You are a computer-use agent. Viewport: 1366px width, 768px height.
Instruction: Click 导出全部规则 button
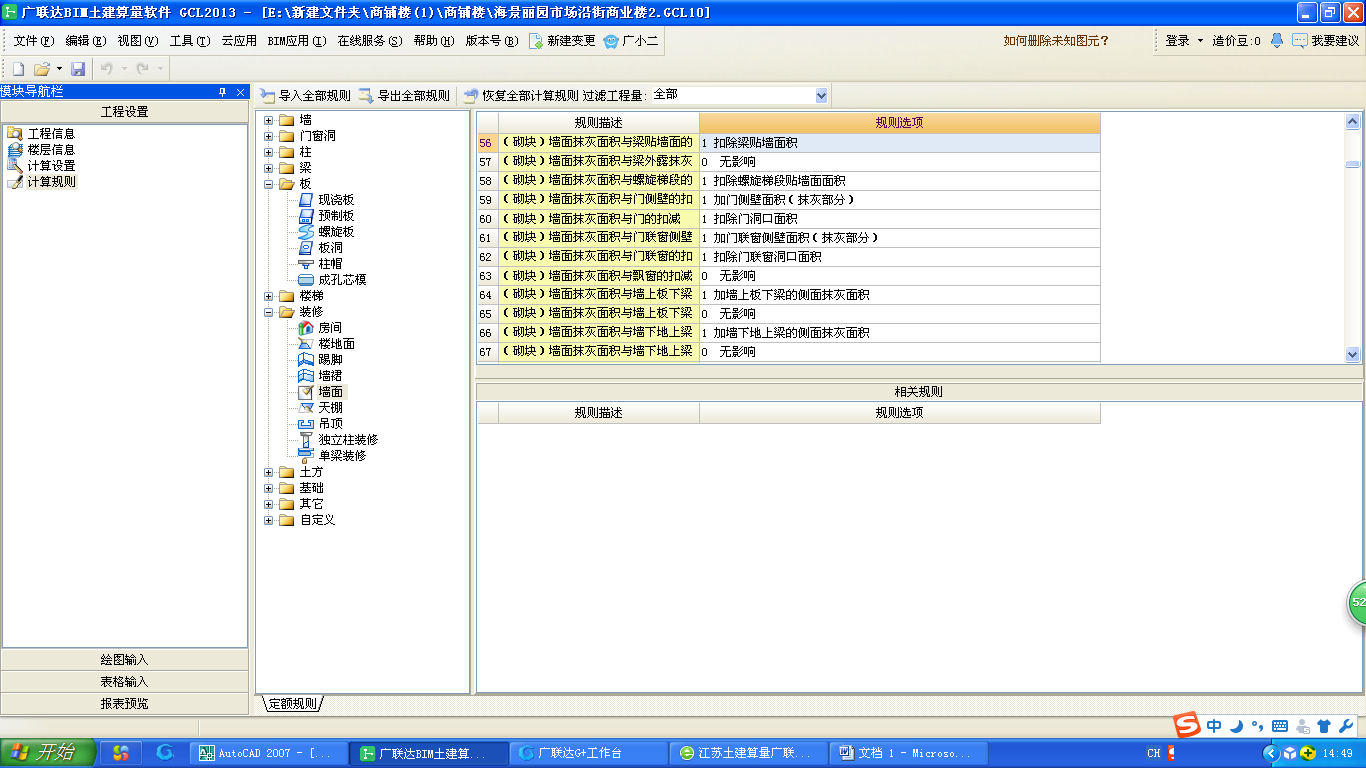tap(405, 96)
